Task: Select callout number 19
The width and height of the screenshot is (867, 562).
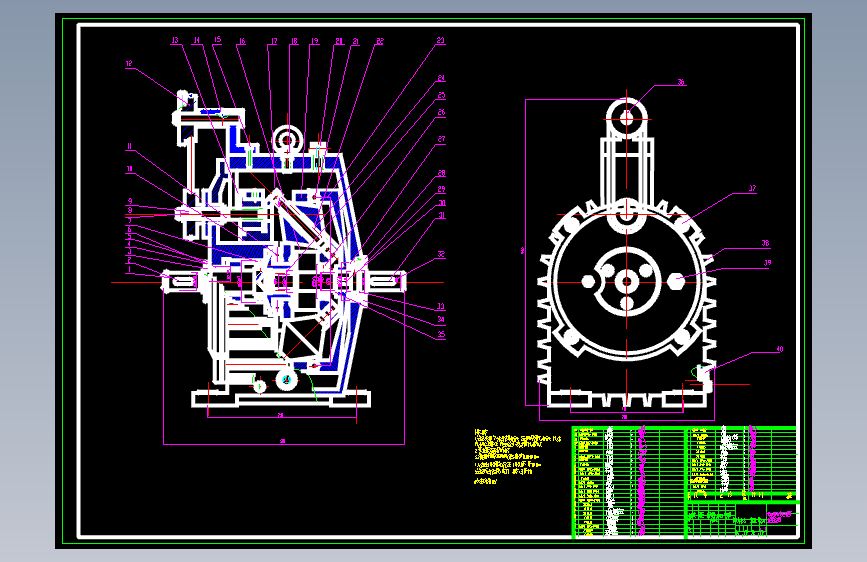Action: tap(315, 41)
